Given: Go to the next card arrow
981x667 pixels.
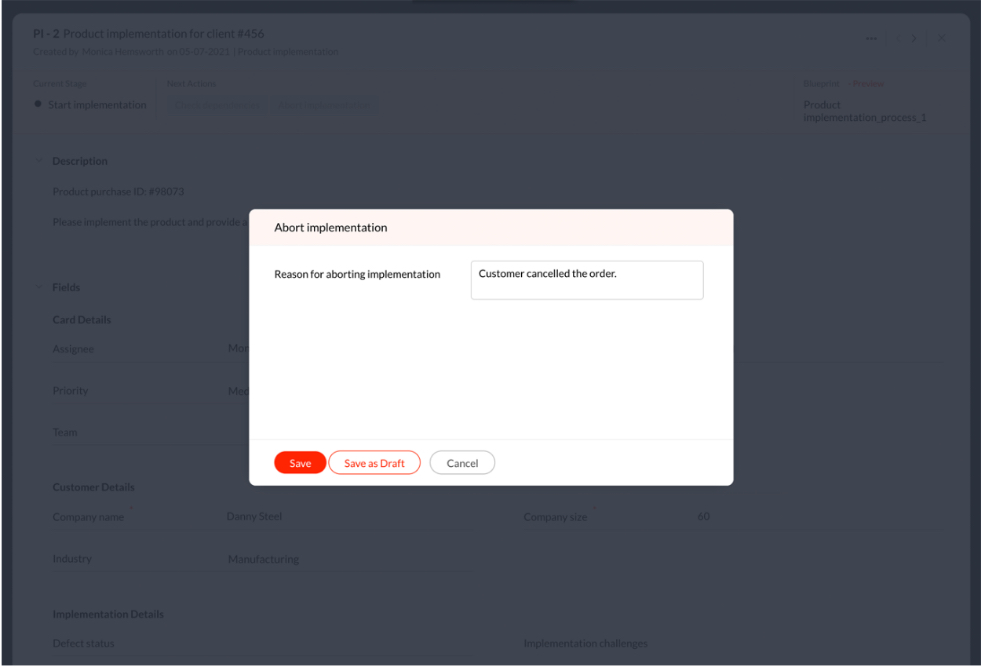Looking at the screenshot, I should (914, 38).
